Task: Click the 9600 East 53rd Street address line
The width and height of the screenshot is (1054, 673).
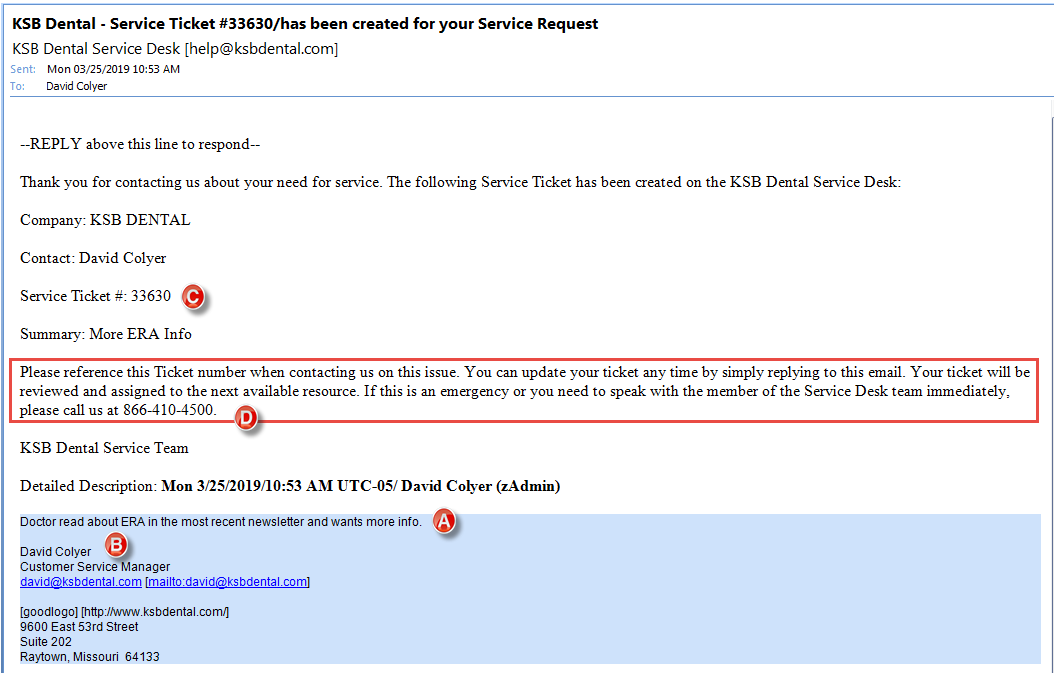Action: point(79,627)
